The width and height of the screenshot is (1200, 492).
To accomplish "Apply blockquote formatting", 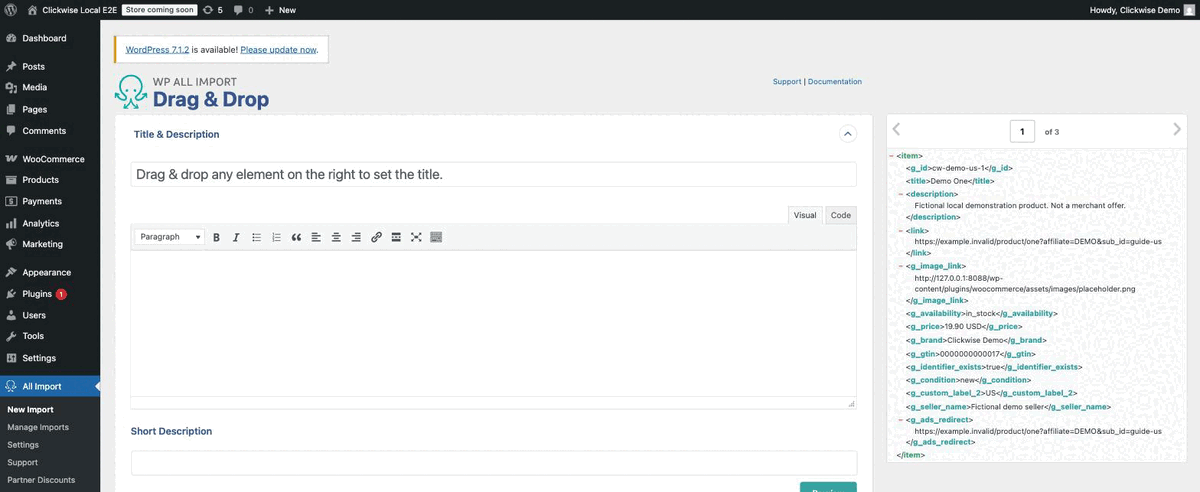I will coord(296,237).
